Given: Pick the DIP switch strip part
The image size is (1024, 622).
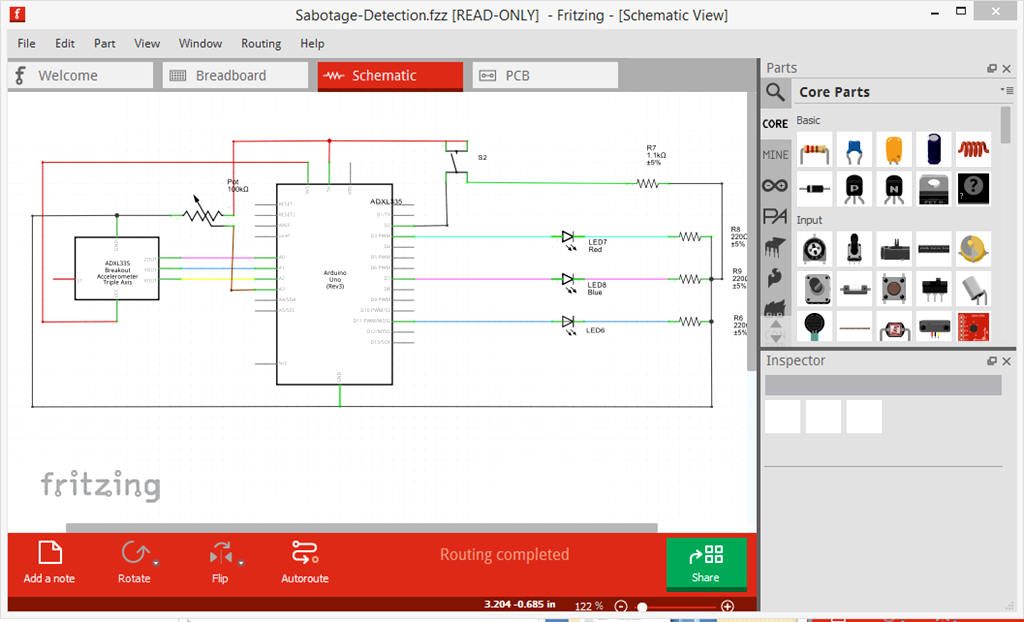Looking at the screenshot, I should point(934,249).
